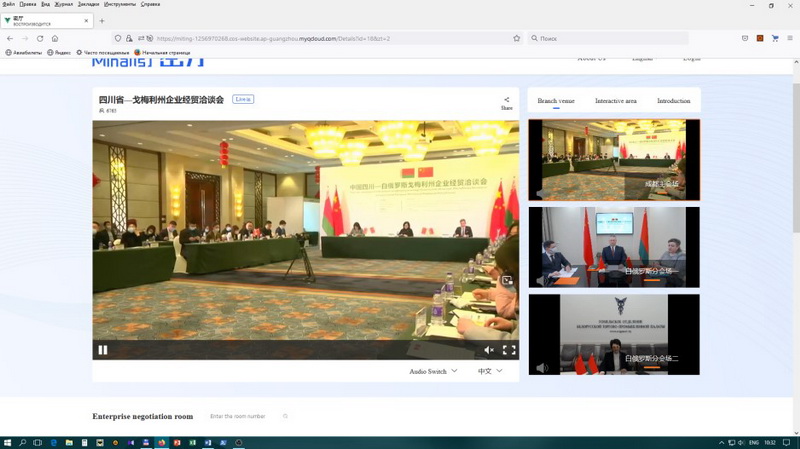800x449 pixels.
Task: Open PowerPoint from the taskbar
Action: [x=177, y=442]
